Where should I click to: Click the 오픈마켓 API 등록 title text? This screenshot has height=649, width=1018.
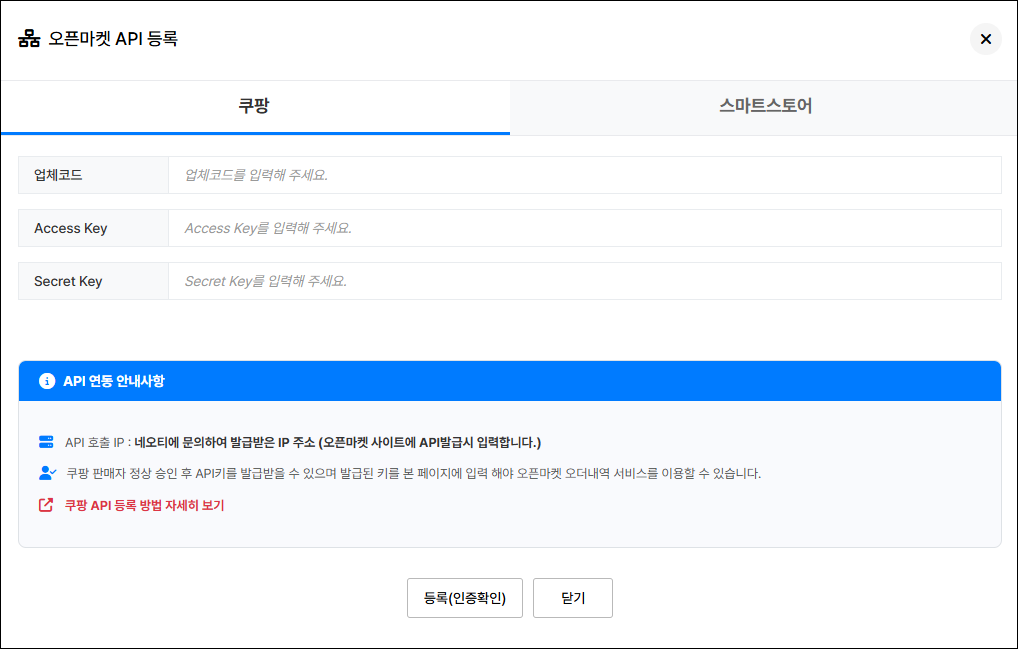point(113,39)
